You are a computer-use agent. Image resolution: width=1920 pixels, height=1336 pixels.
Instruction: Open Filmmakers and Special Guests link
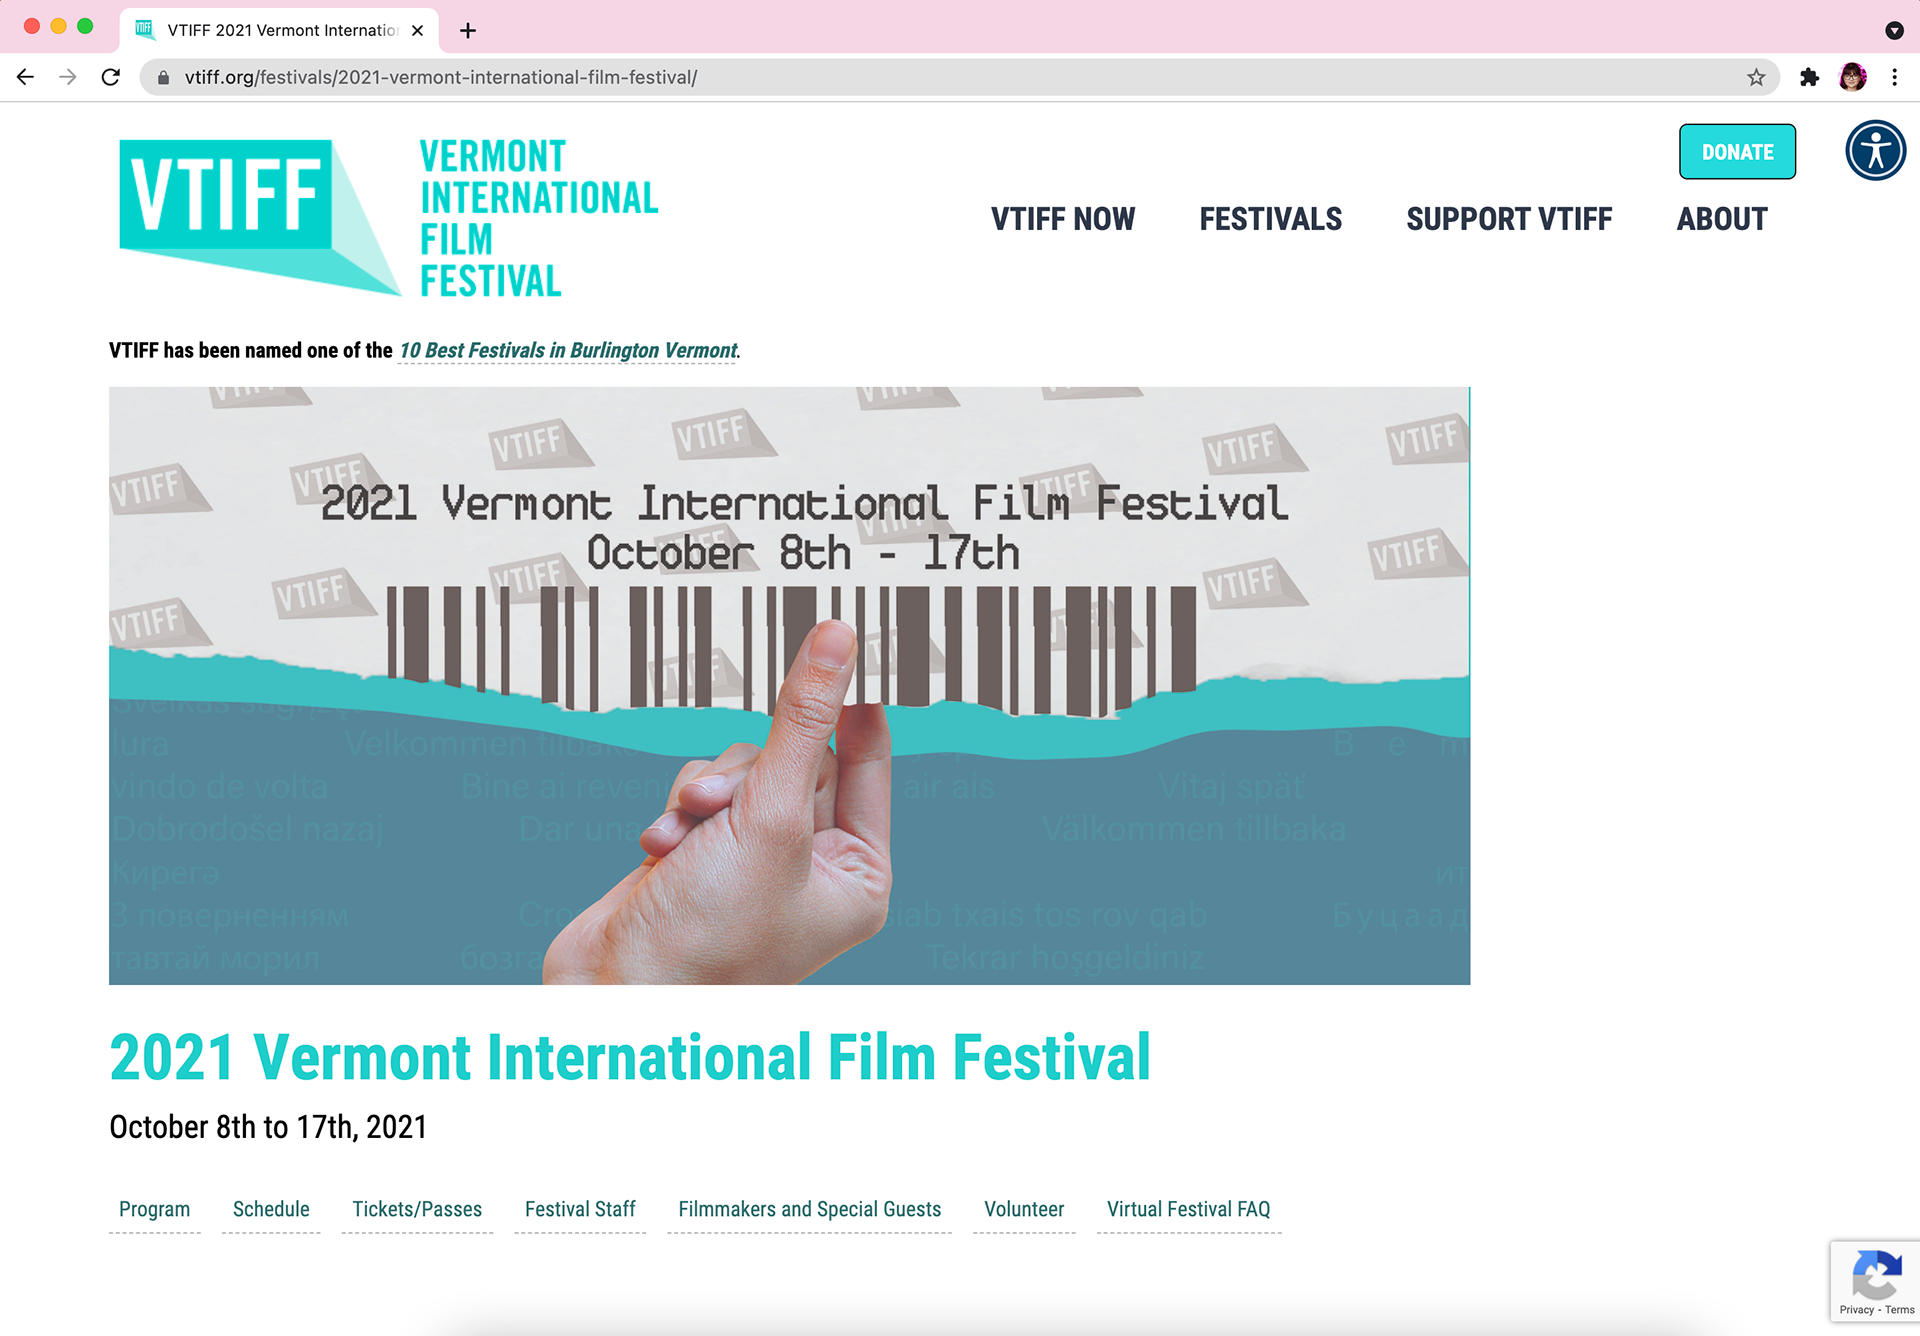(809, 1209)
